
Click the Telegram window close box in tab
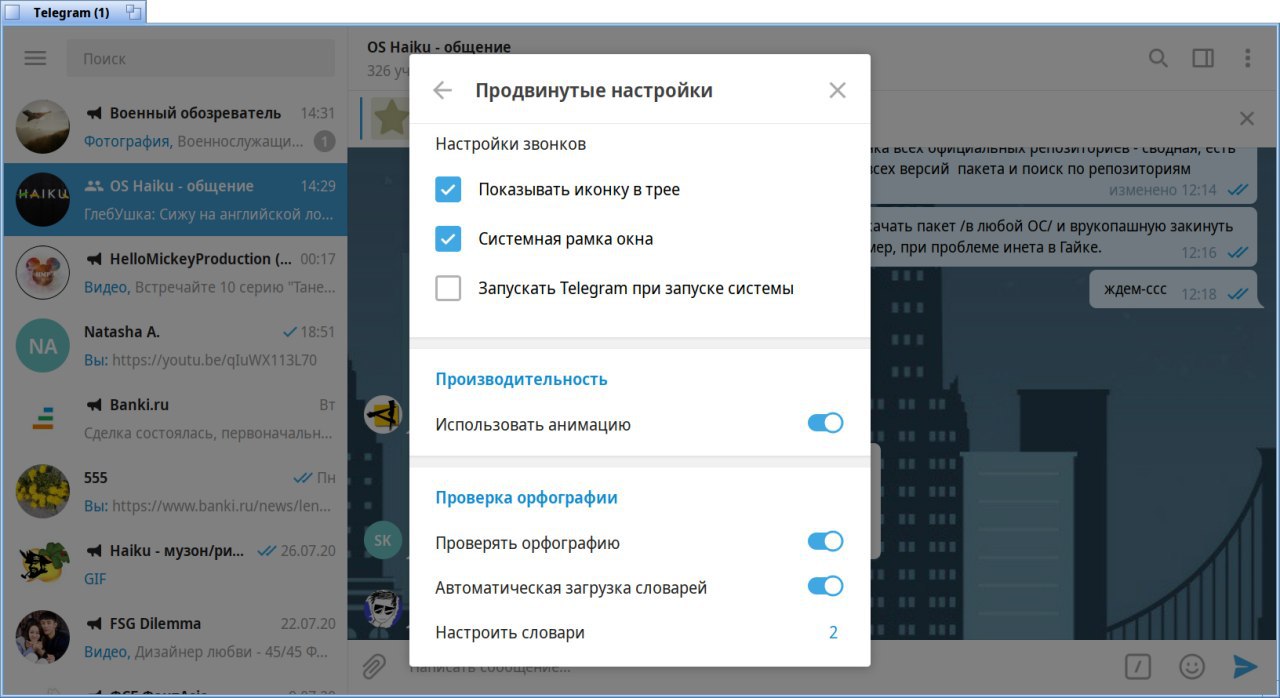point(13,12)
